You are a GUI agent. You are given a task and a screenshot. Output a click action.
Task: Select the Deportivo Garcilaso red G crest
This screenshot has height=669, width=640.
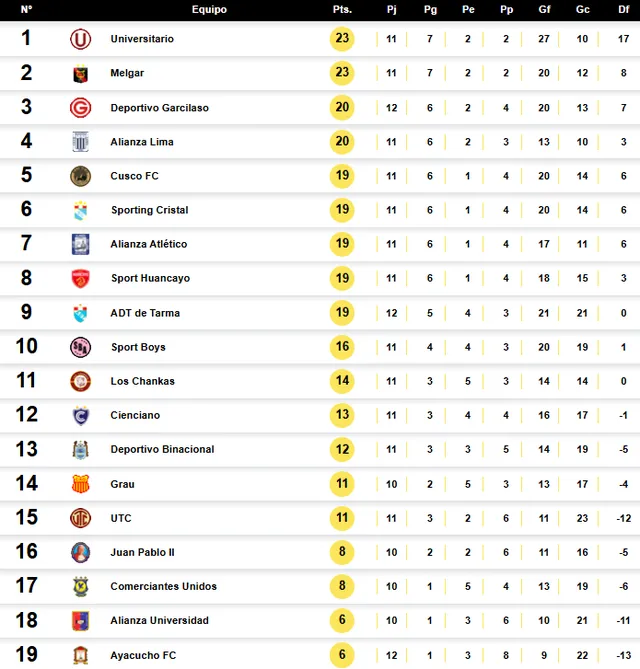pyautogui.click(x=80, y=108)
